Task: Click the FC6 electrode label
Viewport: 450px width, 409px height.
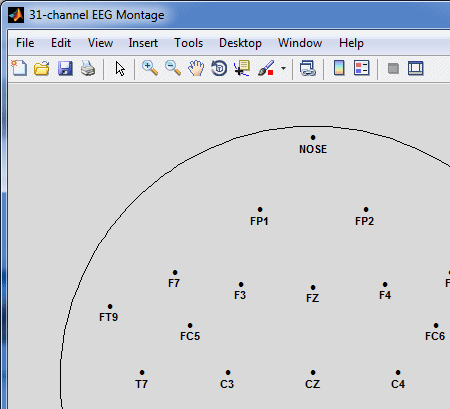Action: coord(435,336)
